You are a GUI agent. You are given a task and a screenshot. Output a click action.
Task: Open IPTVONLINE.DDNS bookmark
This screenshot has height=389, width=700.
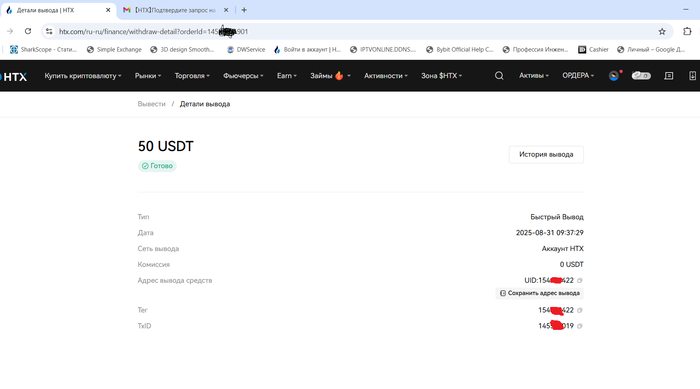click(x=383, y=50)
